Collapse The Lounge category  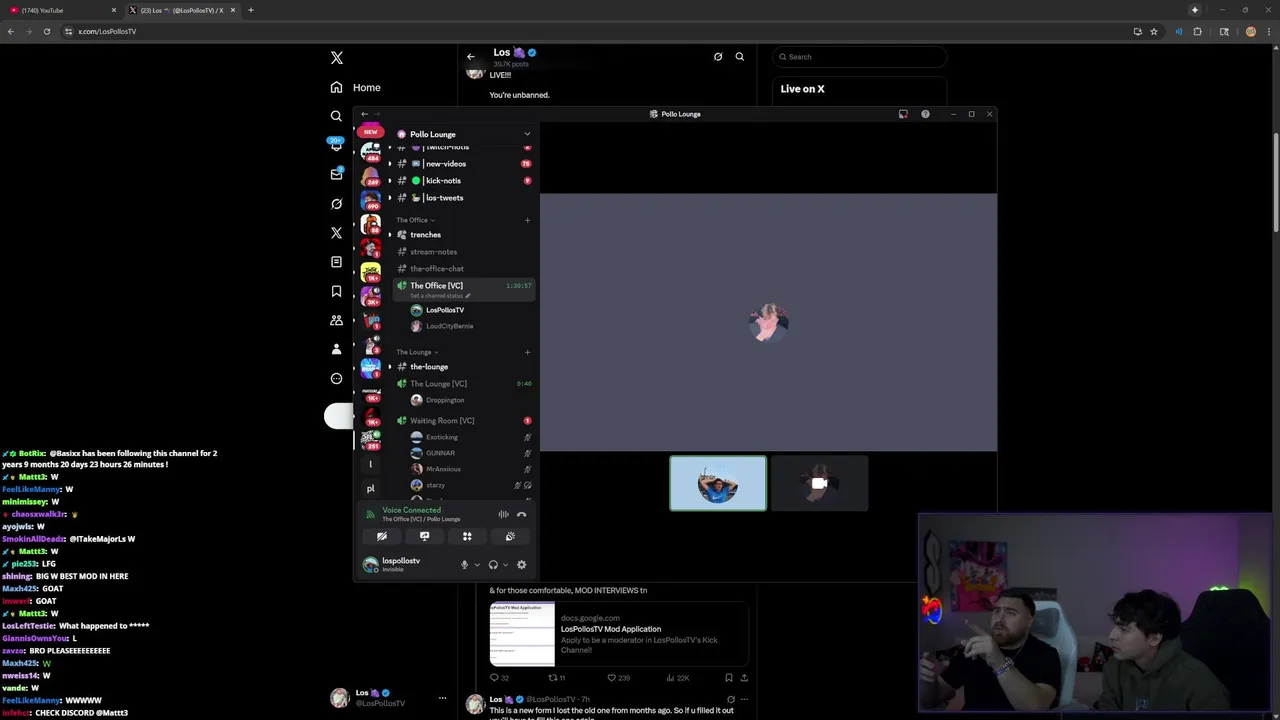(416, 352)
